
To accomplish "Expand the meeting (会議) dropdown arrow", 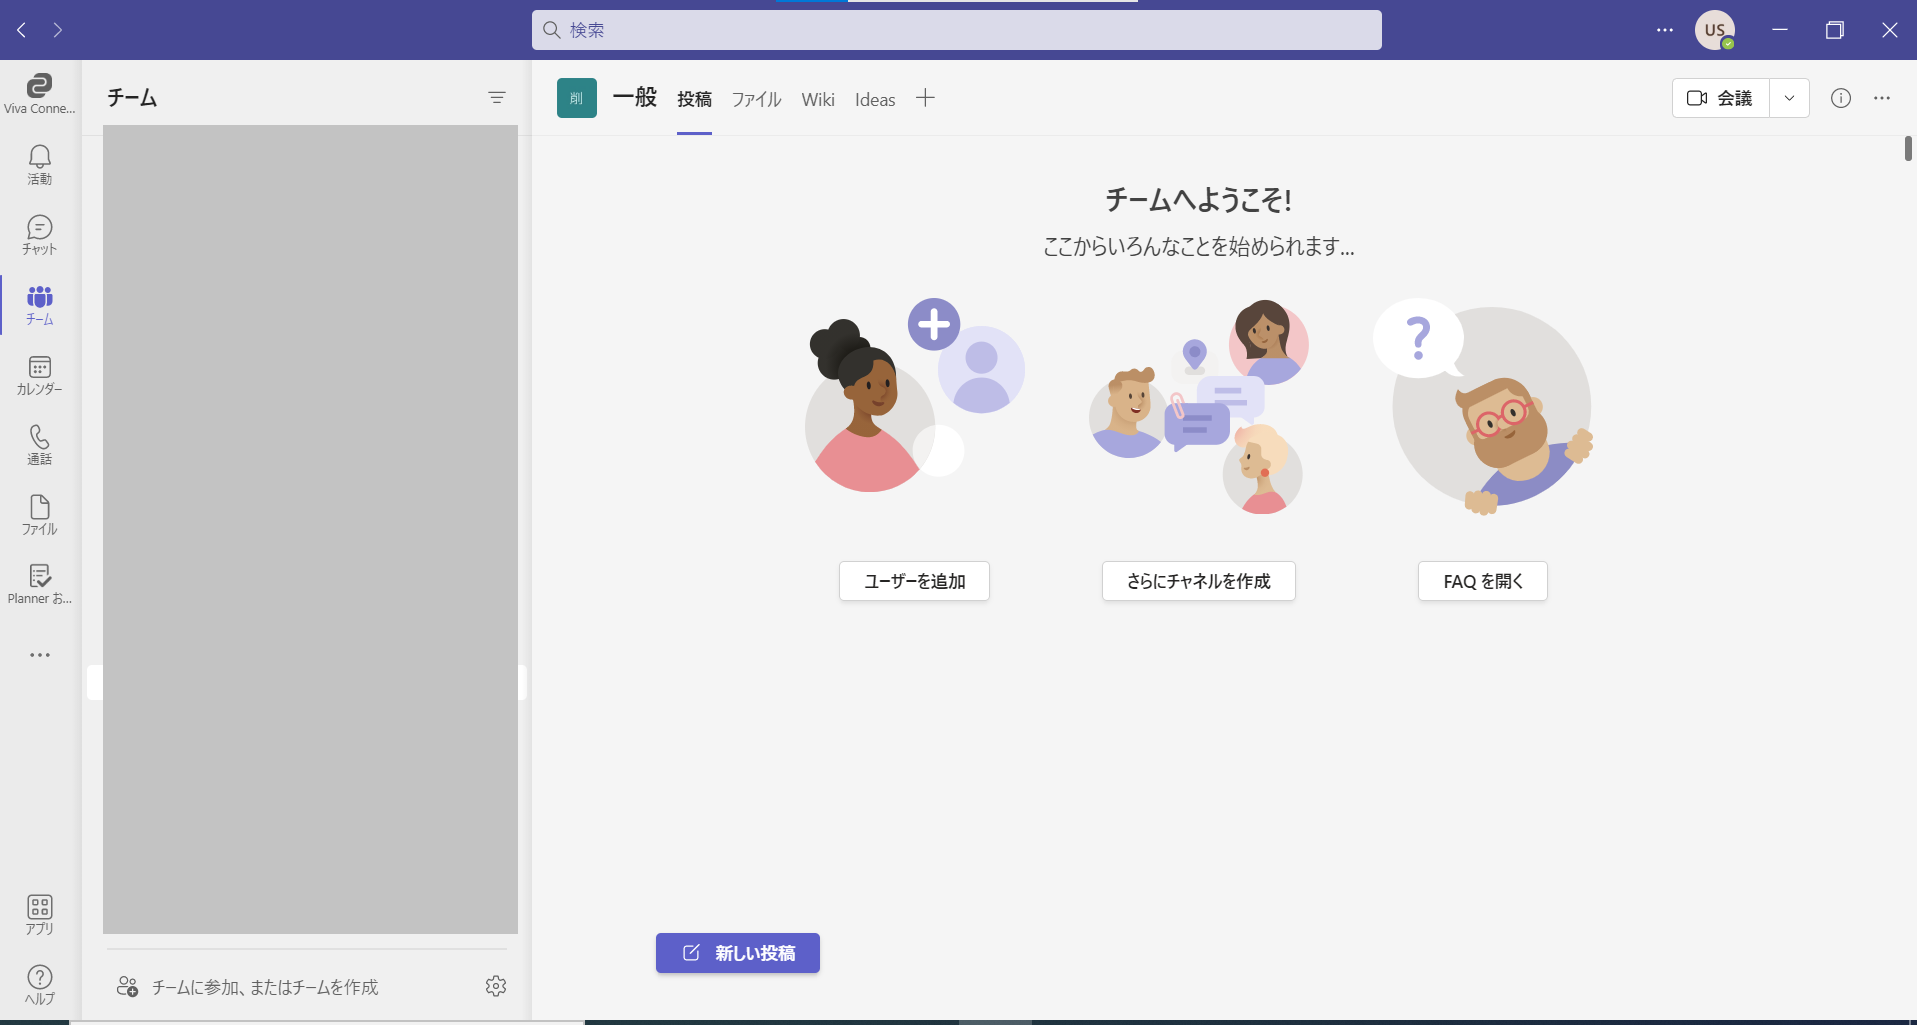I will (1789, 98).
